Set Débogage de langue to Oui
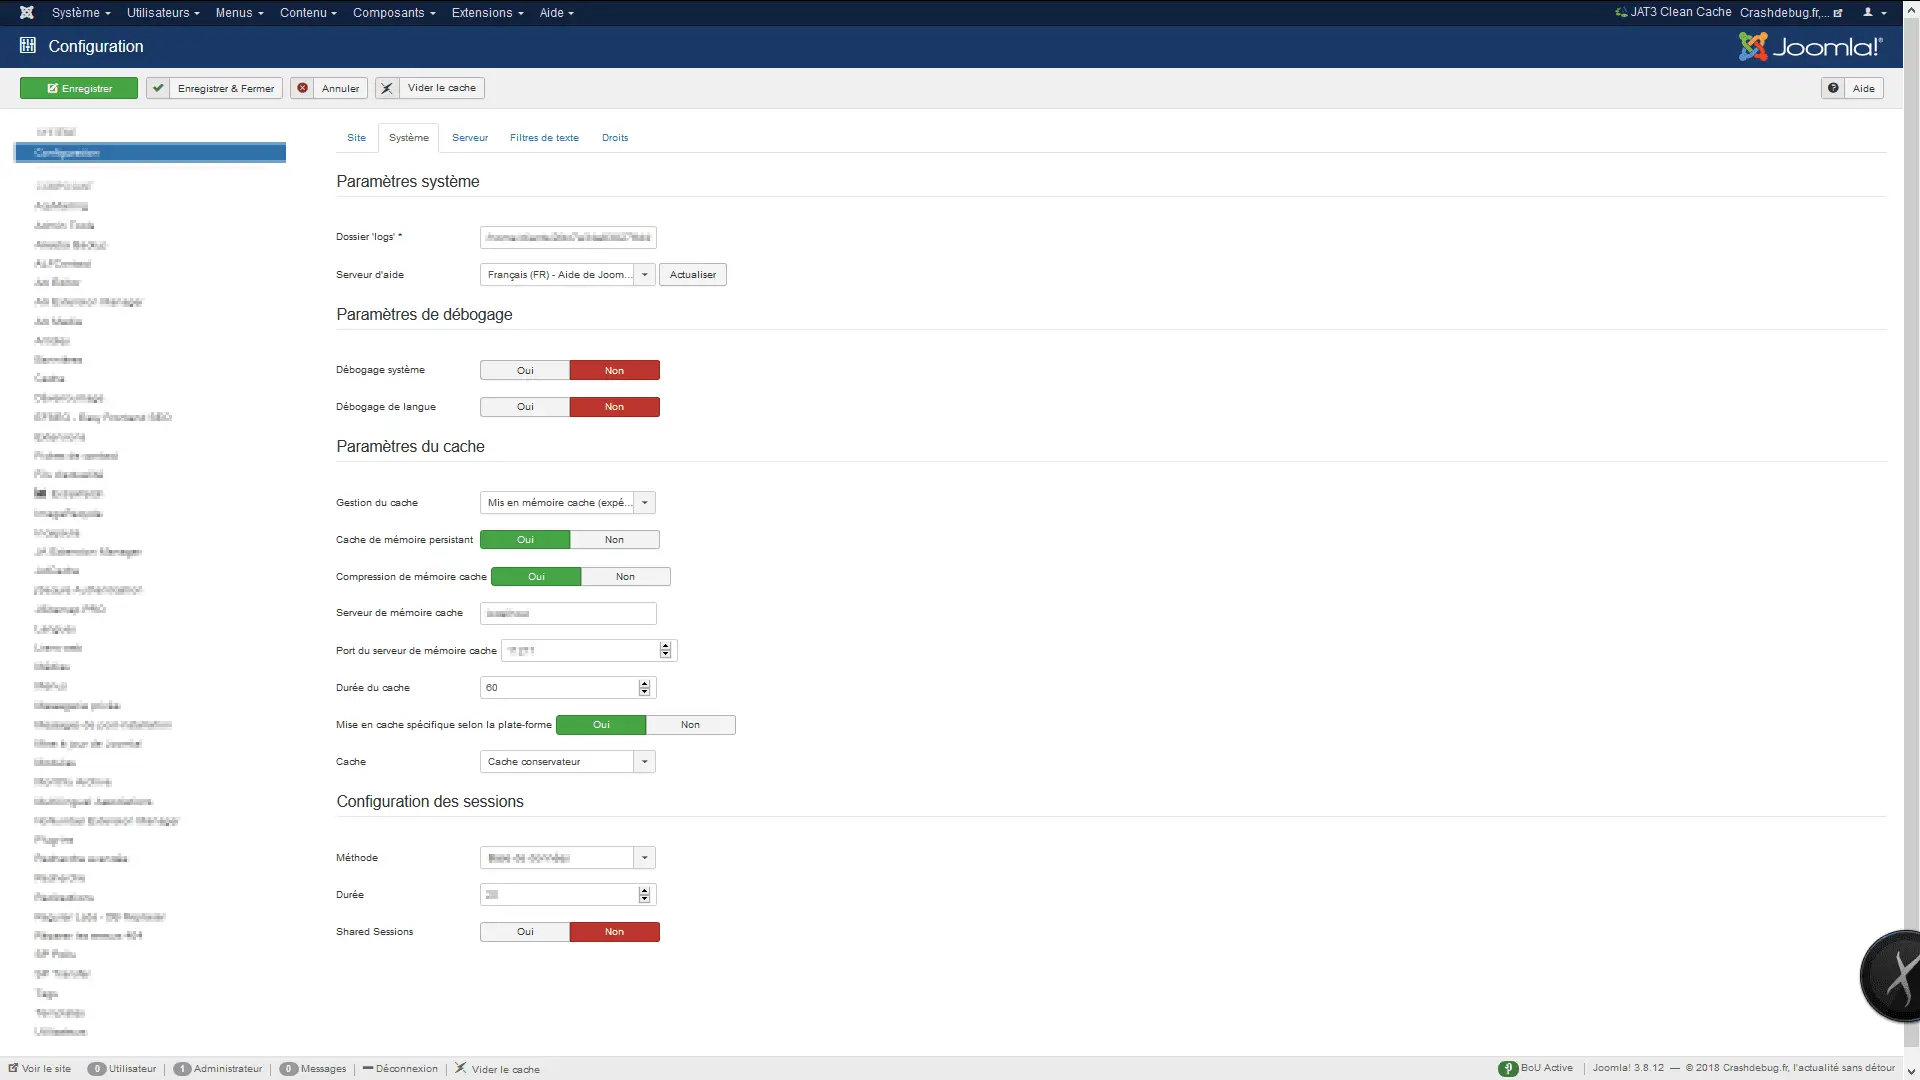 click(525, 407)
